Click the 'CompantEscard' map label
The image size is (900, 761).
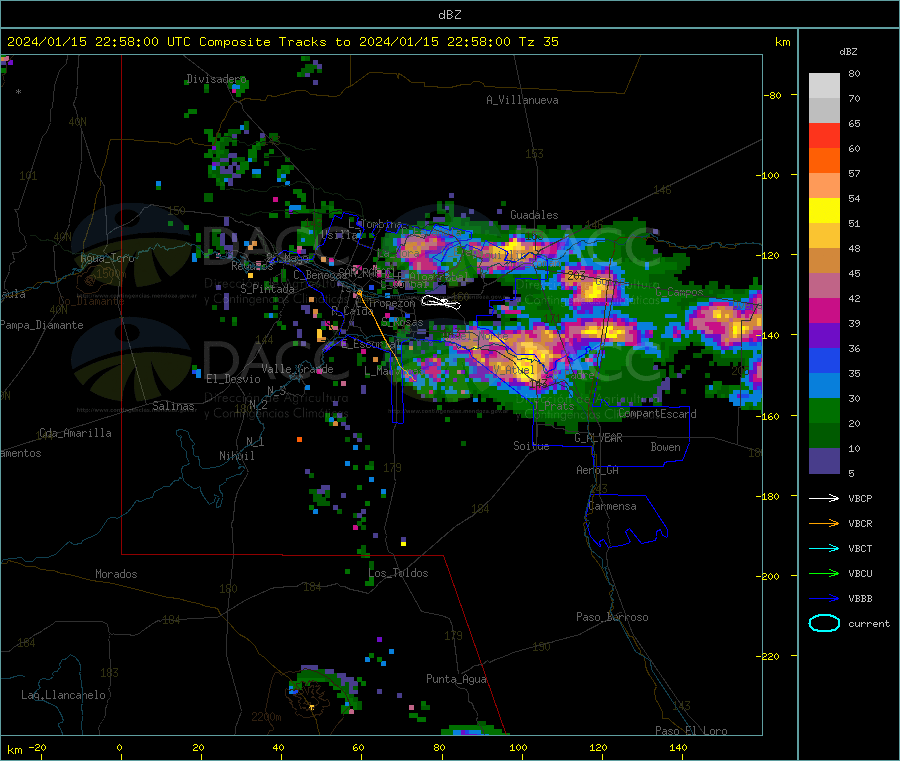tap(657, 414)
